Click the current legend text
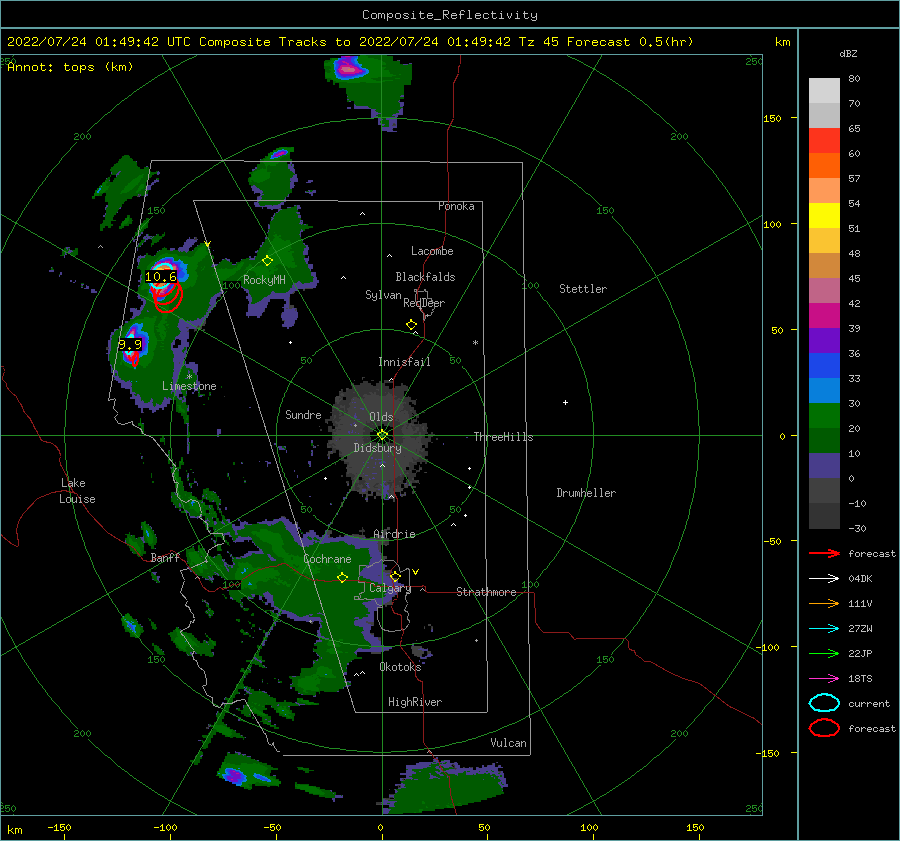This screenshot has height=841, width=900. (x=869, y=703)
